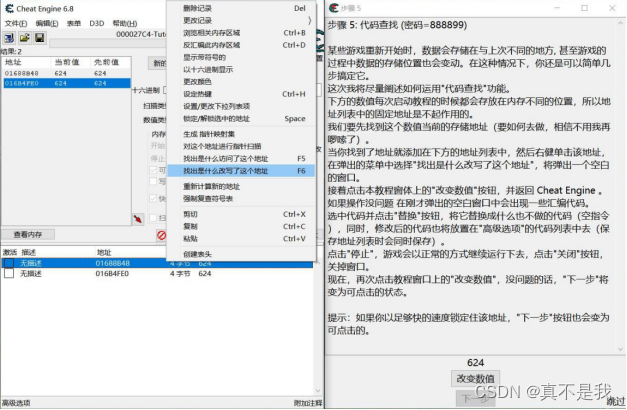Click the open process computer icon
Screen dimensions: 627x410
9,38
